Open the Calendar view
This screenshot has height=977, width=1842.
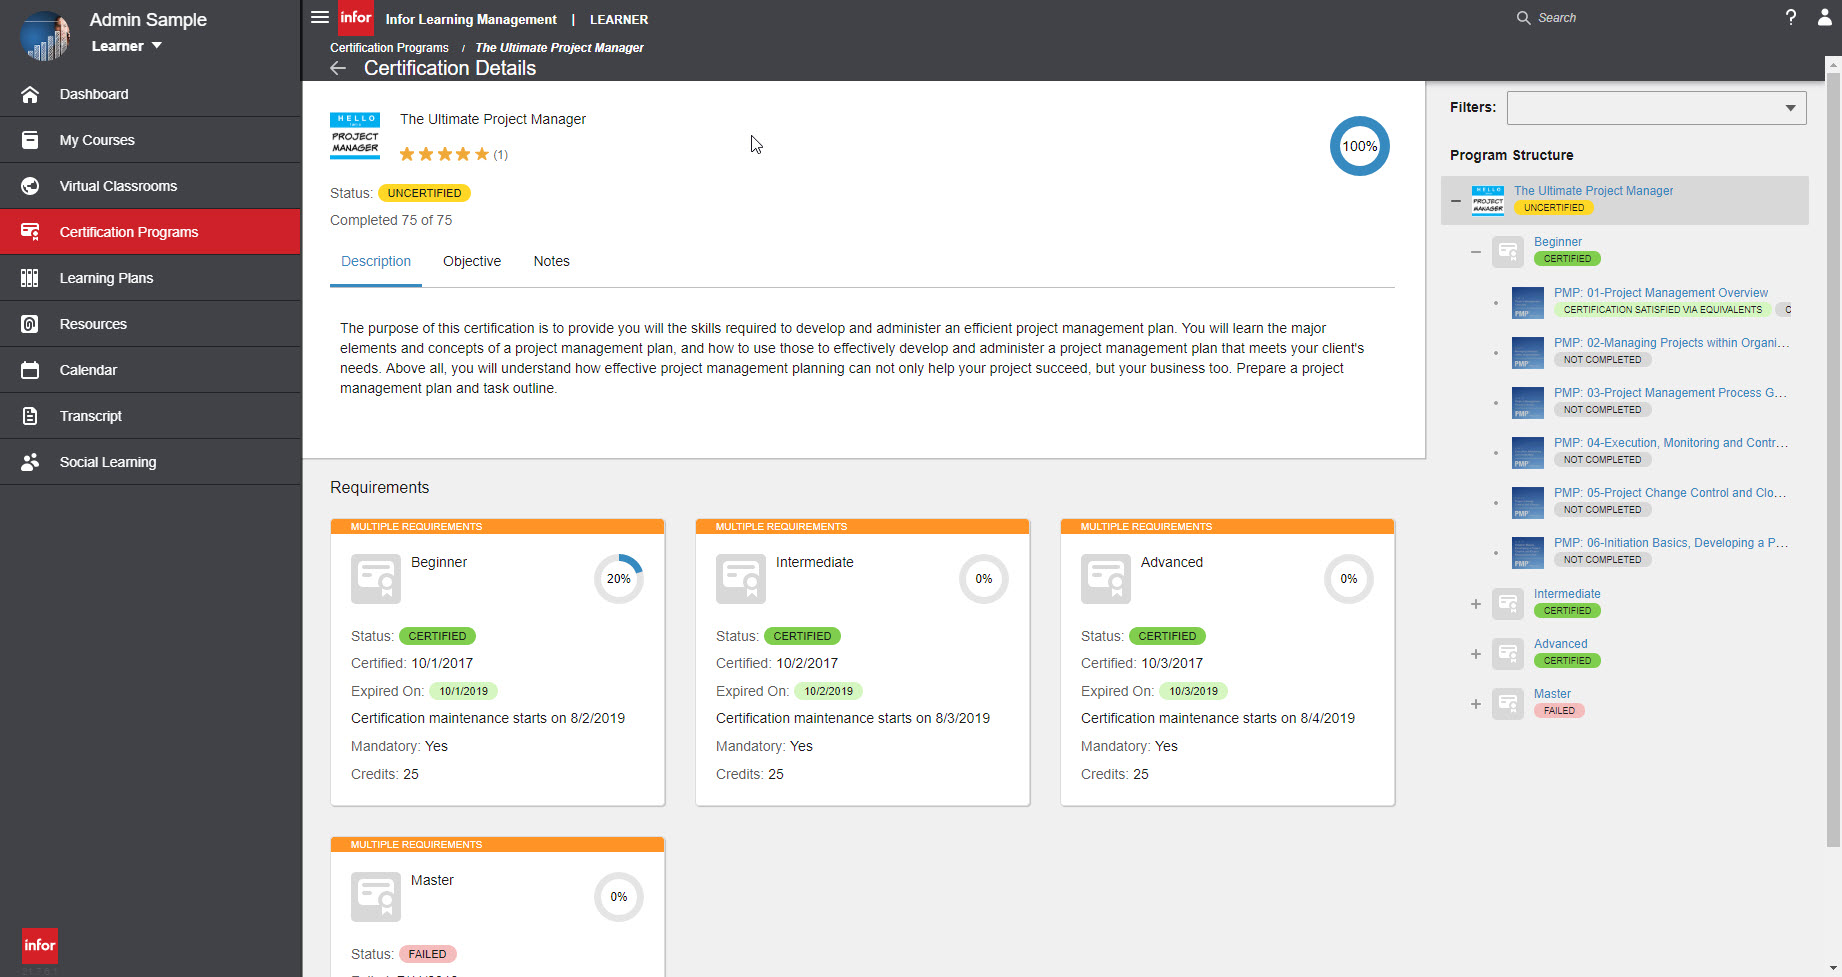tap(88, 369)
